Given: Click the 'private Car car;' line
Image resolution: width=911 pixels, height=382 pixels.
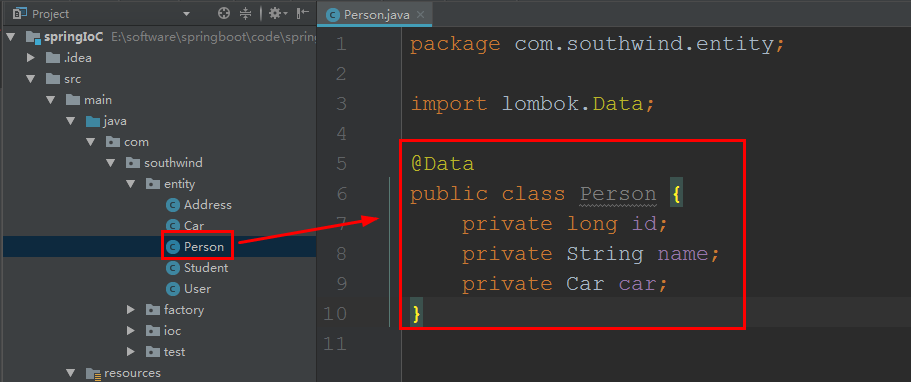Looking at the screenshot, I should tap(565, 284).
